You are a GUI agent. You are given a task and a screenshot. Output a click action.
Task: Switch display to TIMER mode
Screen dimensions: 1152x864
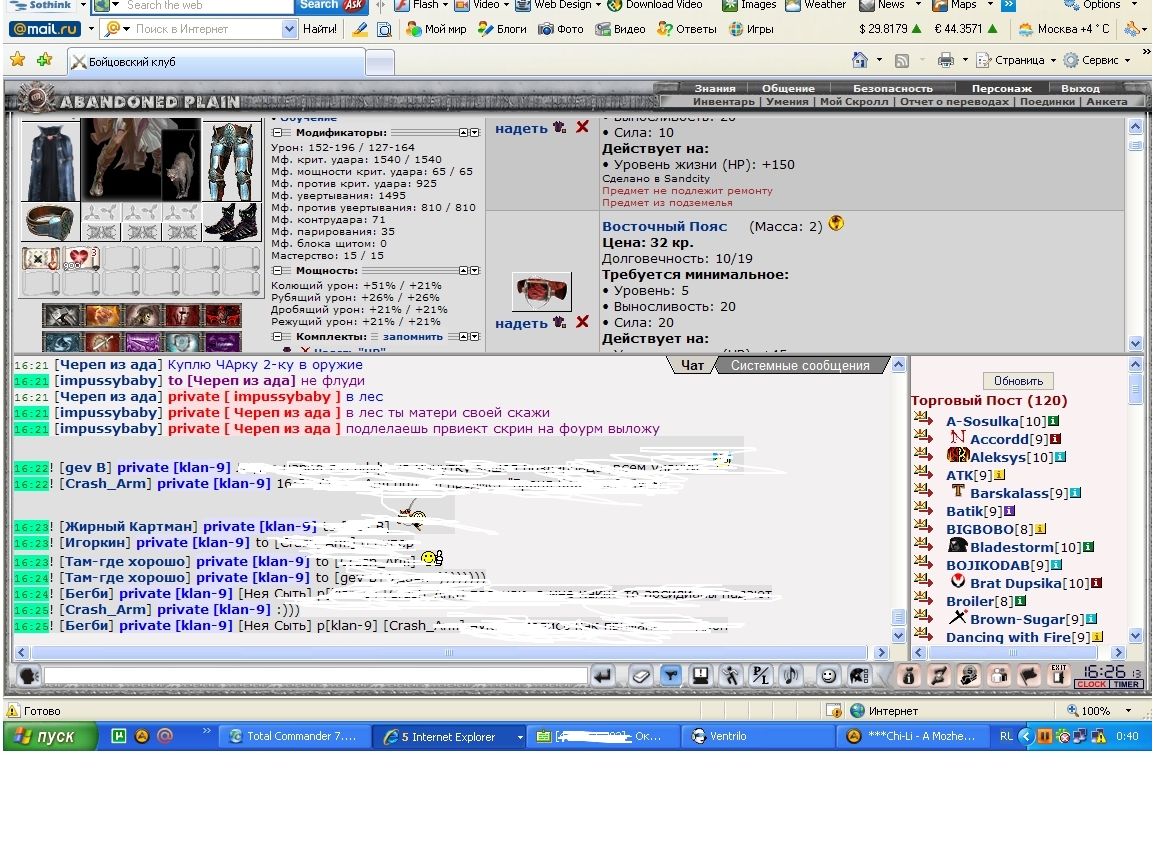coord(1126,684)
